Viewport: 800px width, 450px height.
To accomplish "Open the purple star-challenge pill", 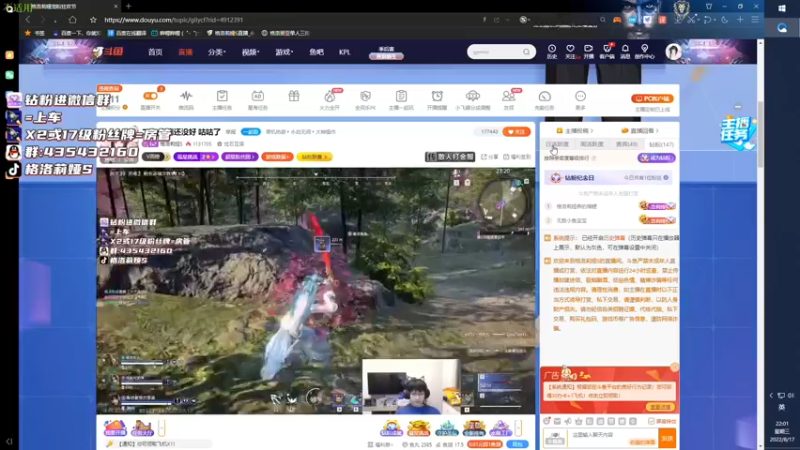I will (195, 157).
